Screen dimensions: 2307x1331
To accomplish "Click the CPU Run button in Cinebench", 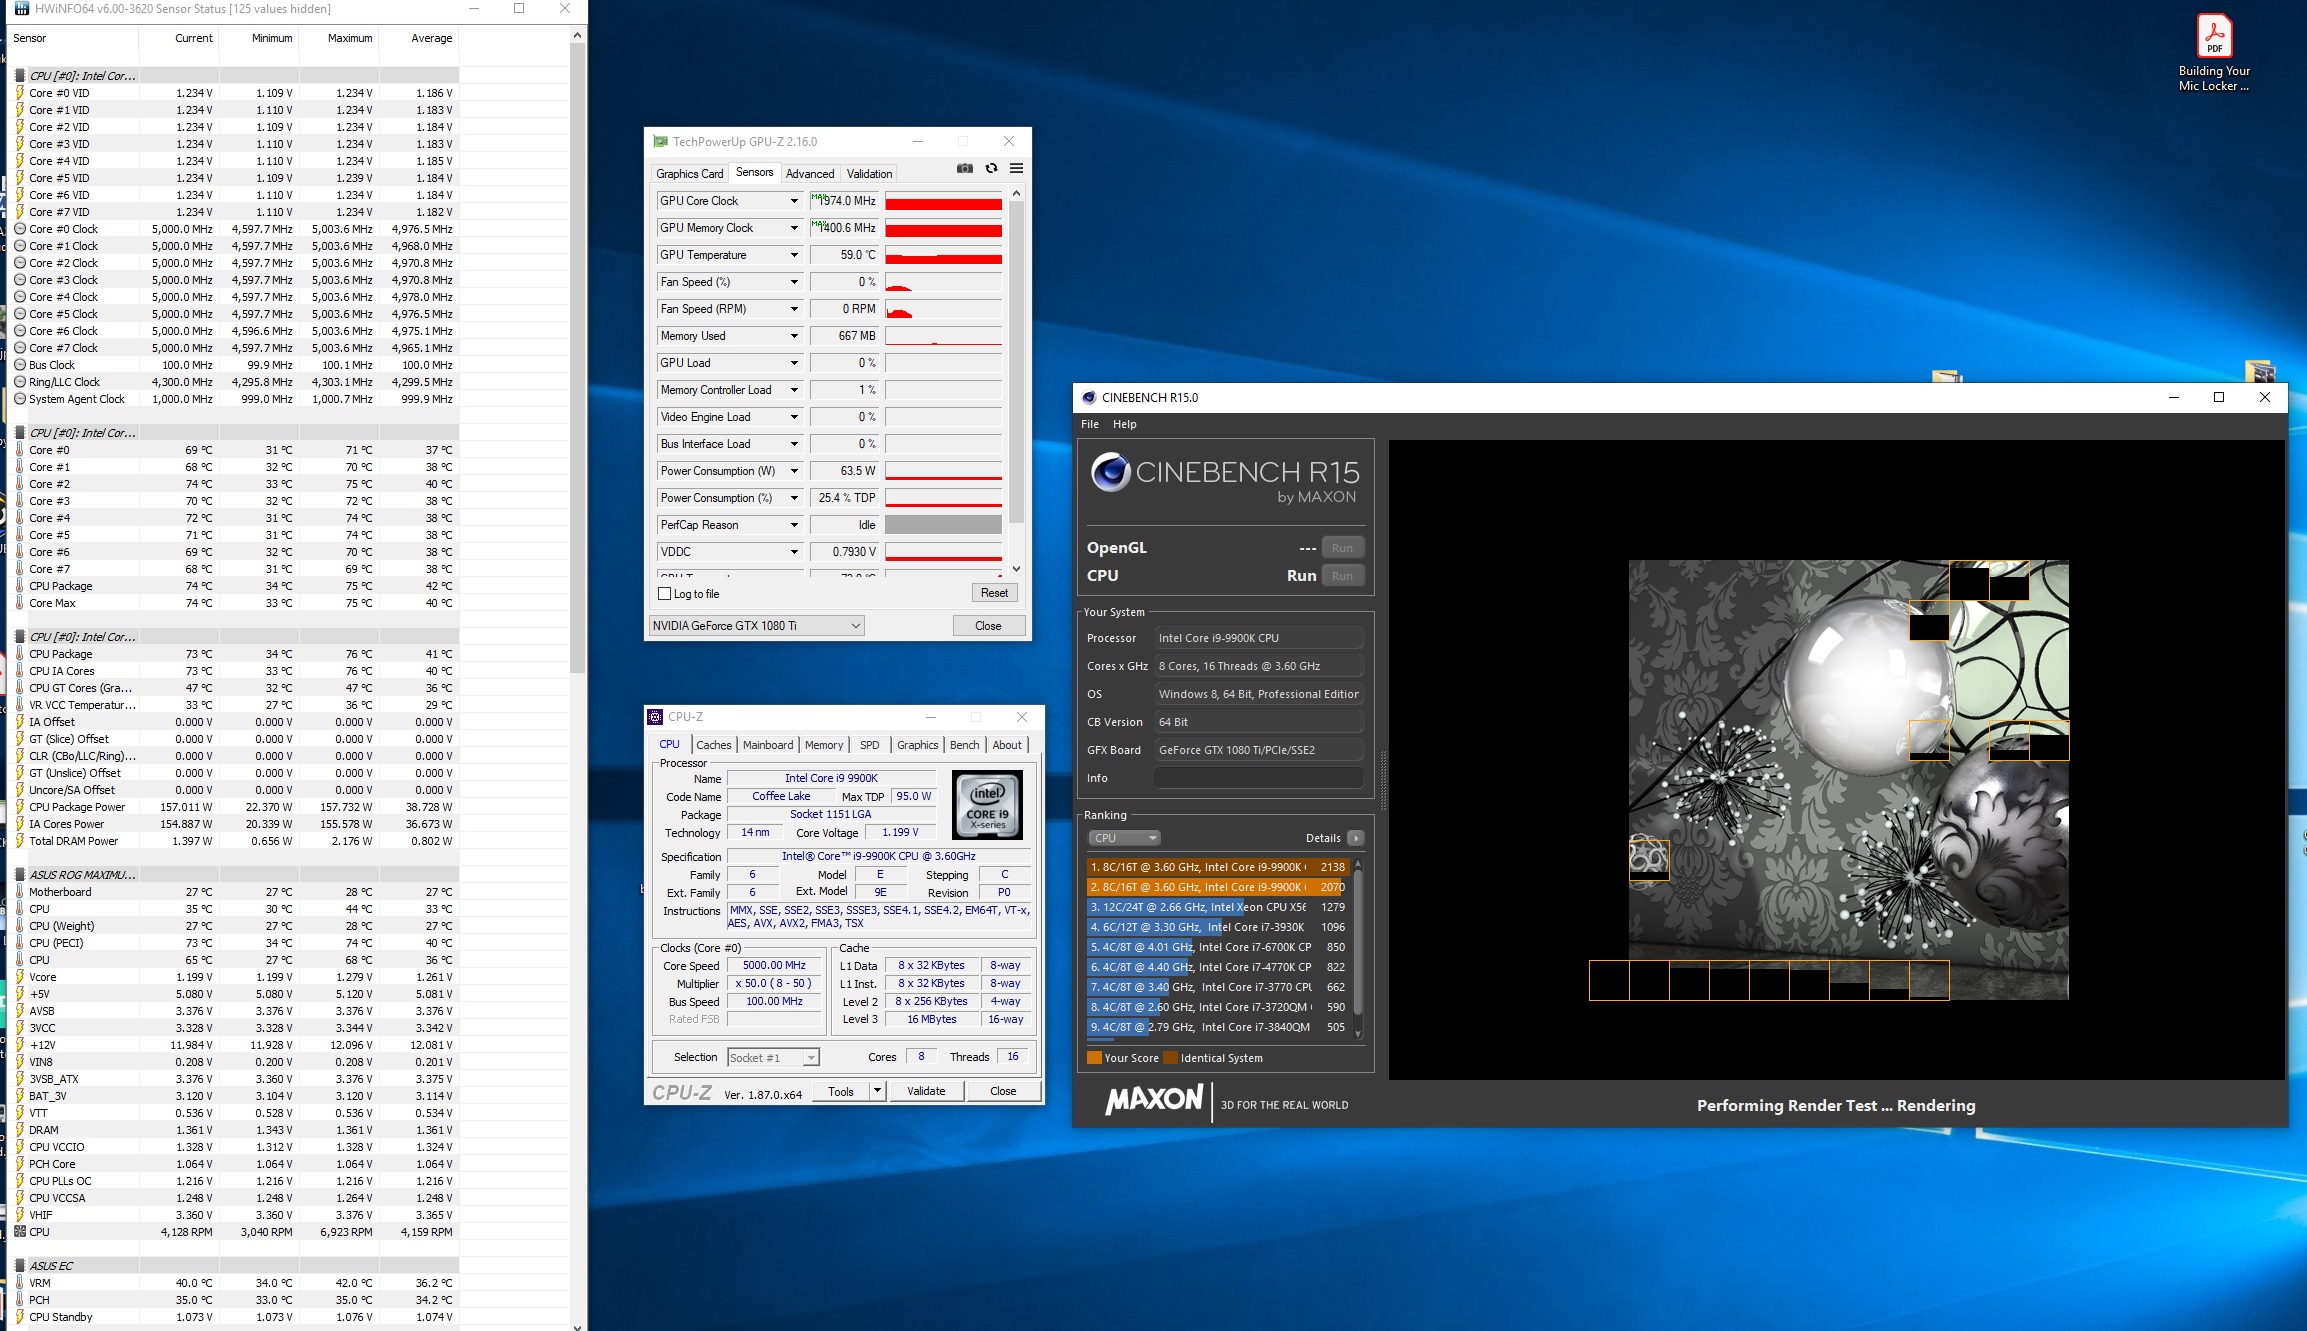I will click(1342, 576).
